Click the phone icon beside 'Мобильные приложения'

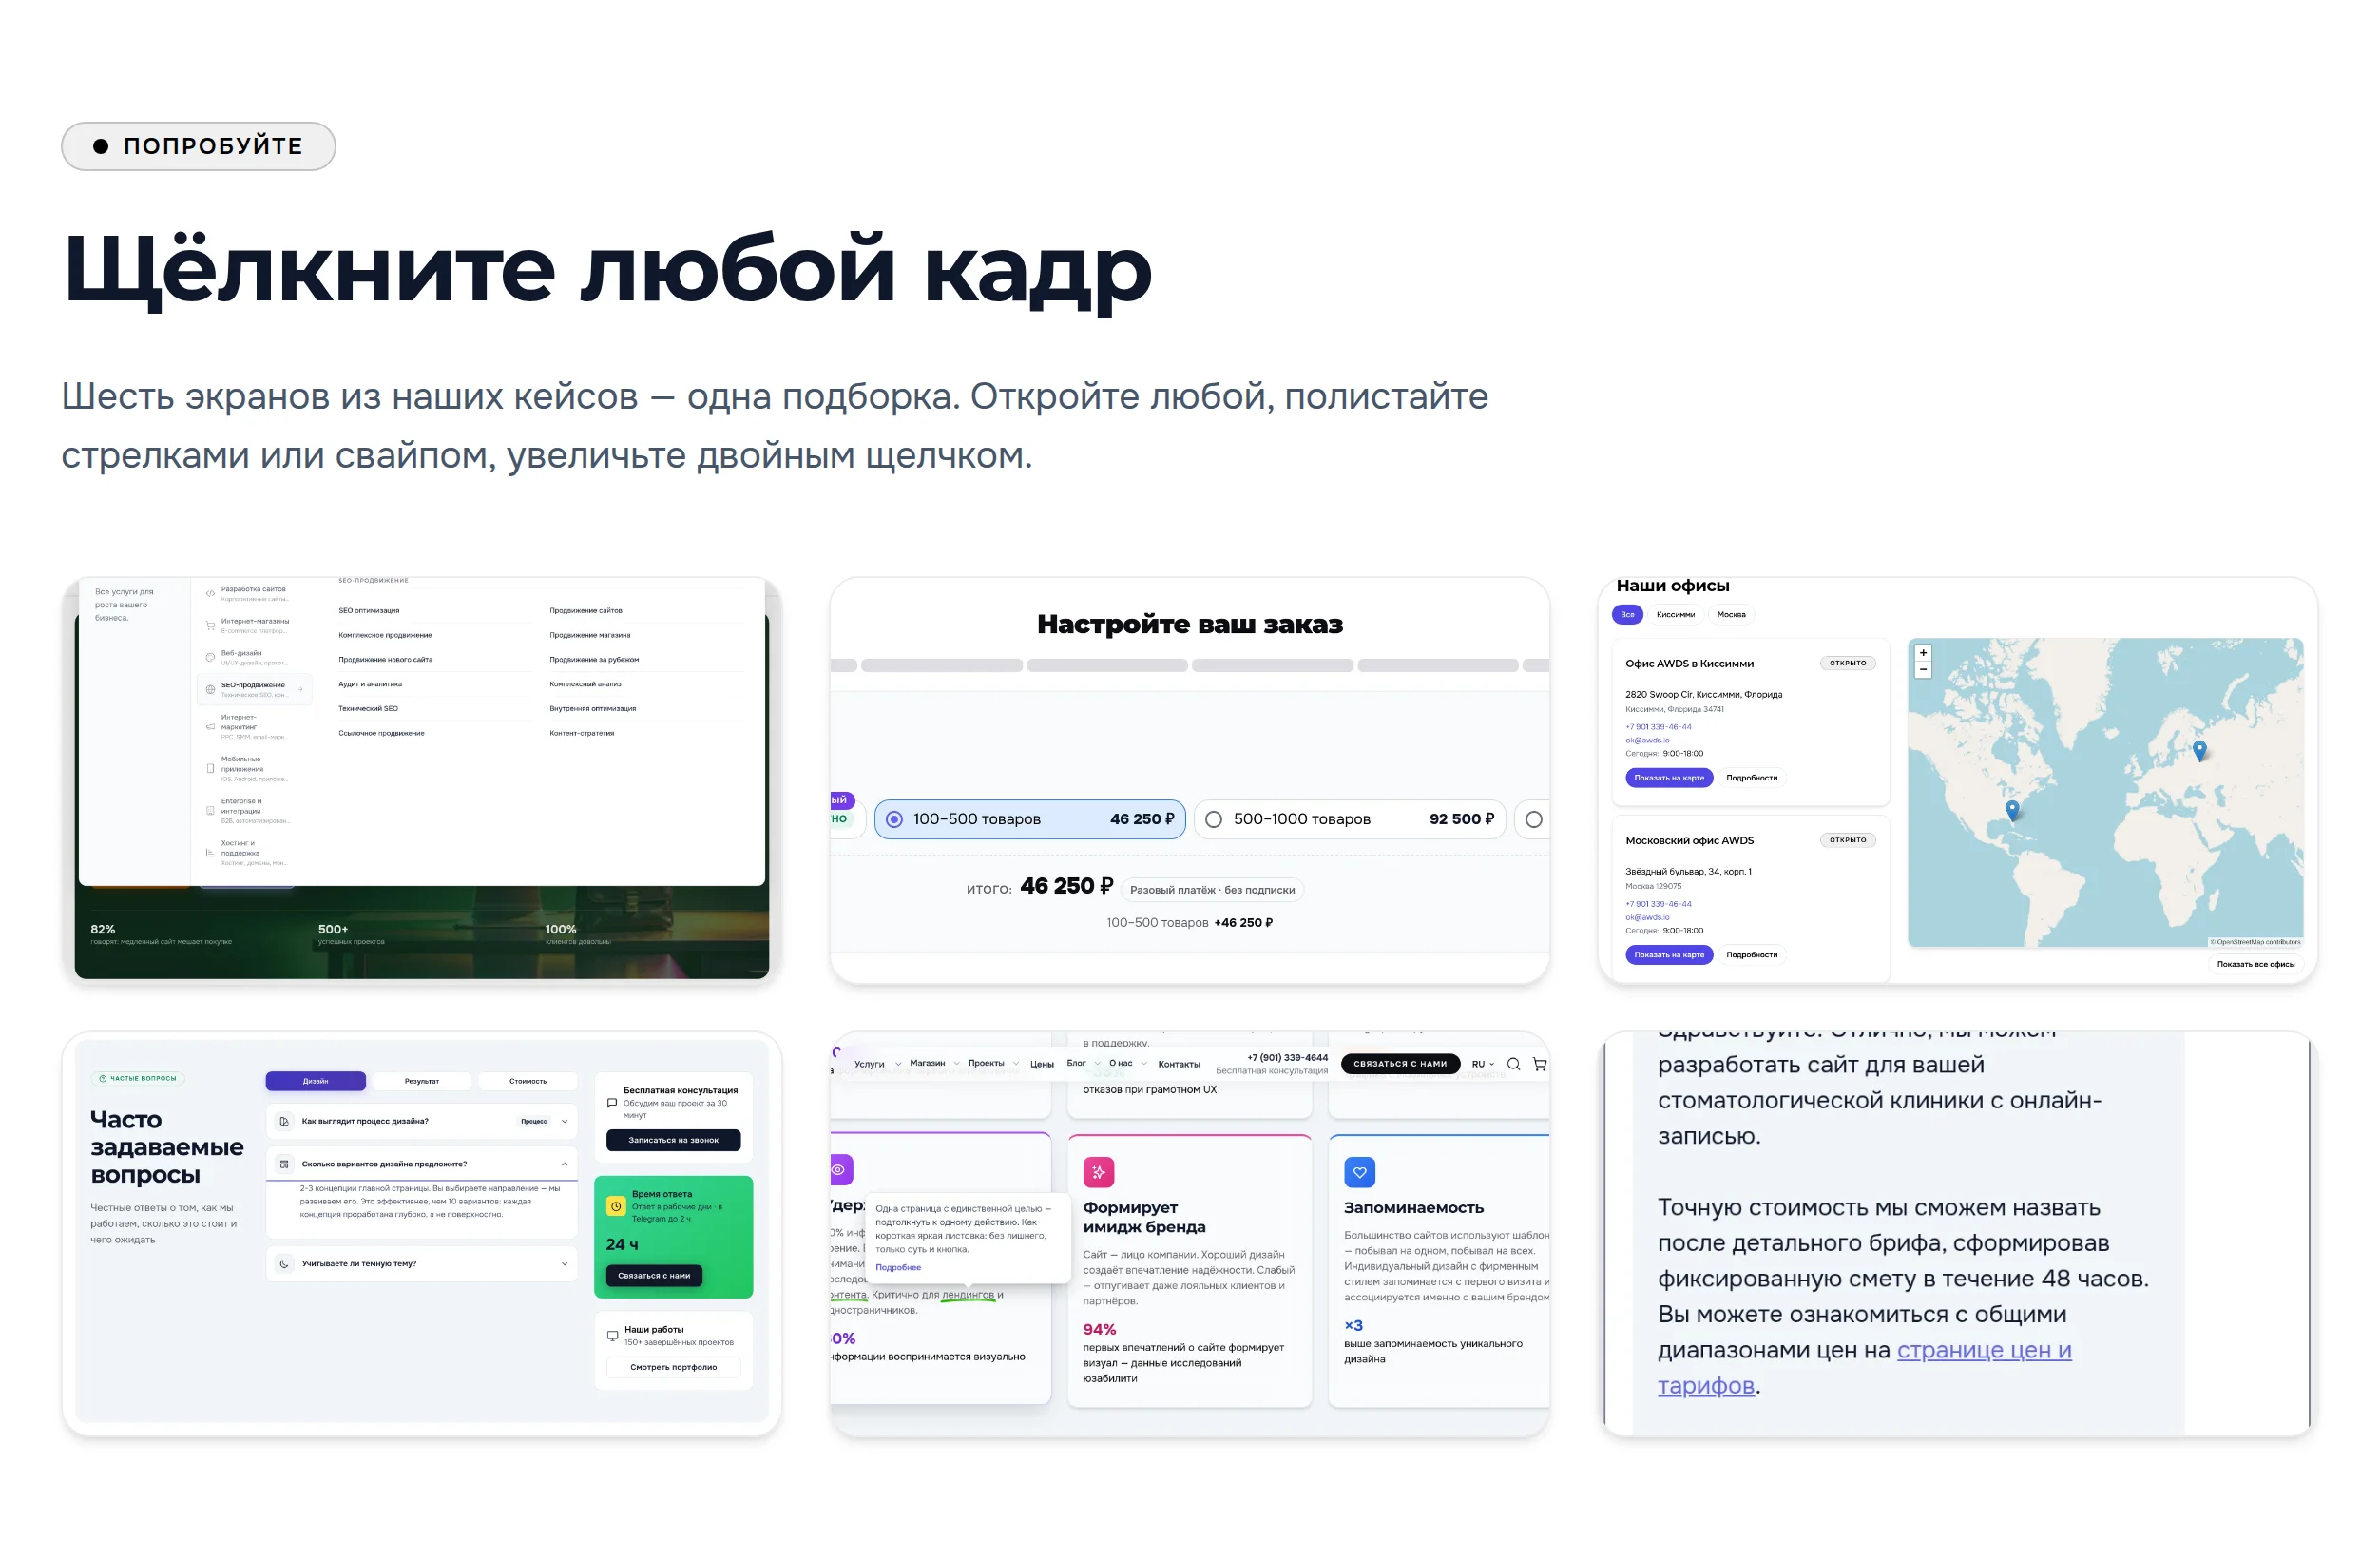pos(210,768)
